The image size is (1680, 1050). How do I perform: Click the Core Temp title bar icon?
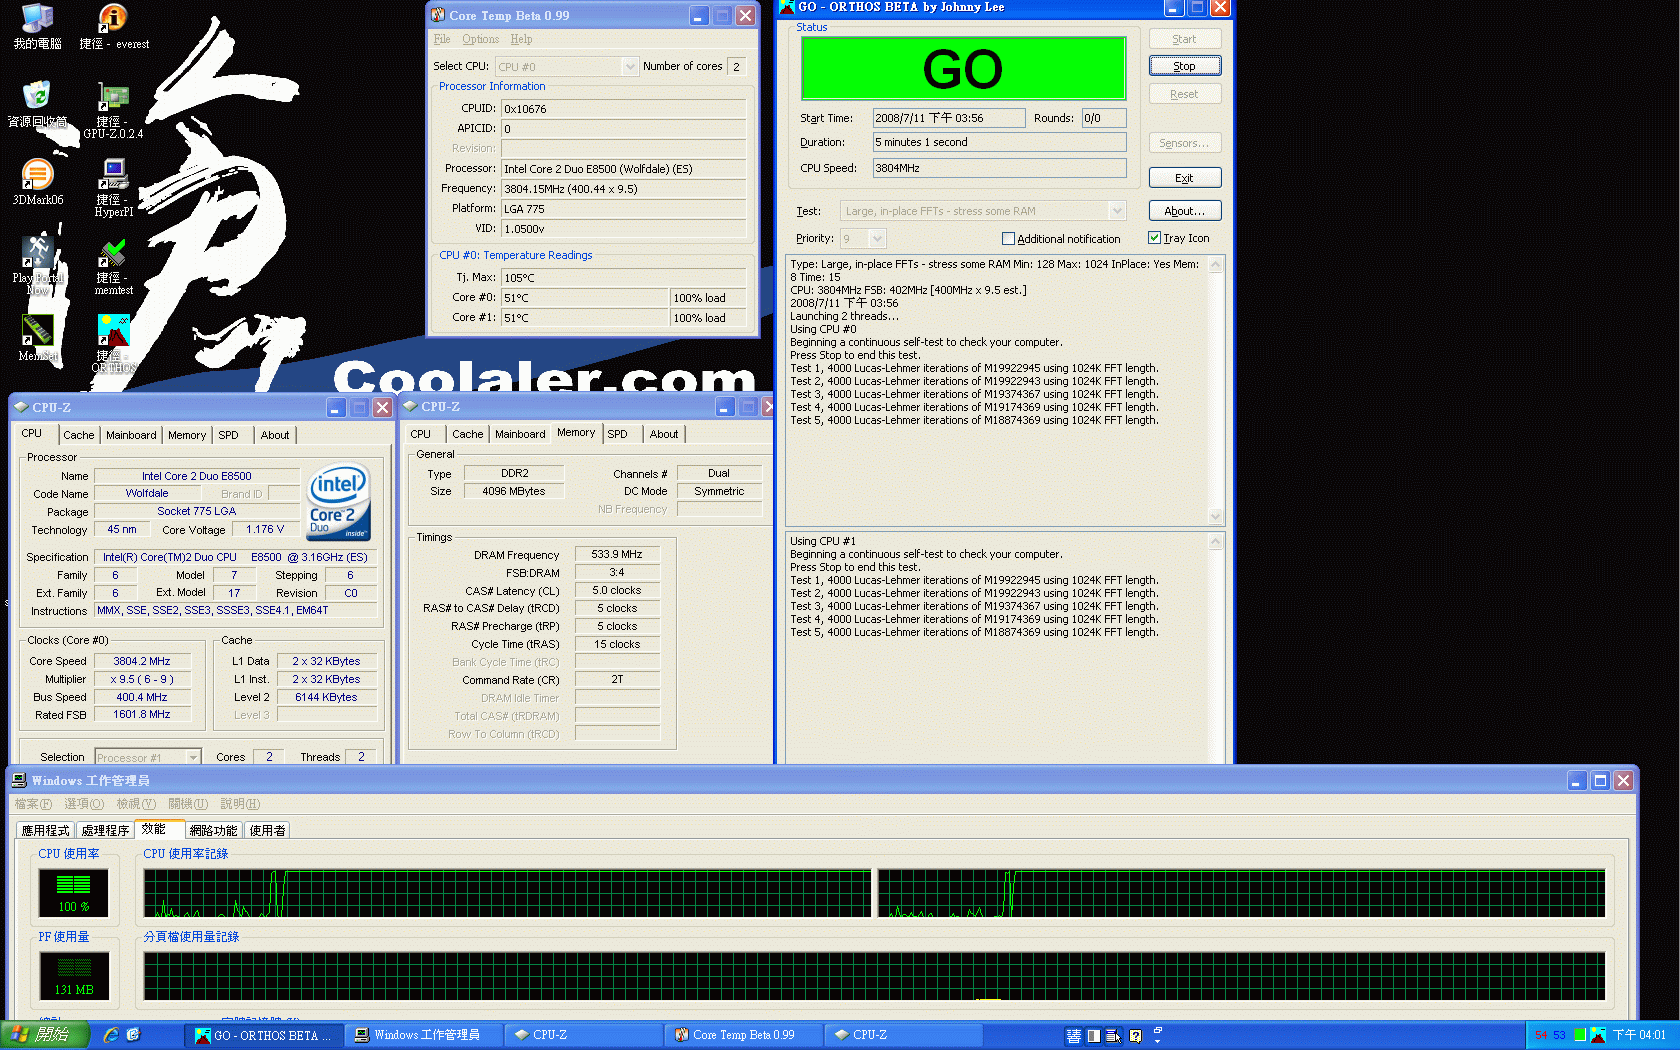[x=437, y=15]
